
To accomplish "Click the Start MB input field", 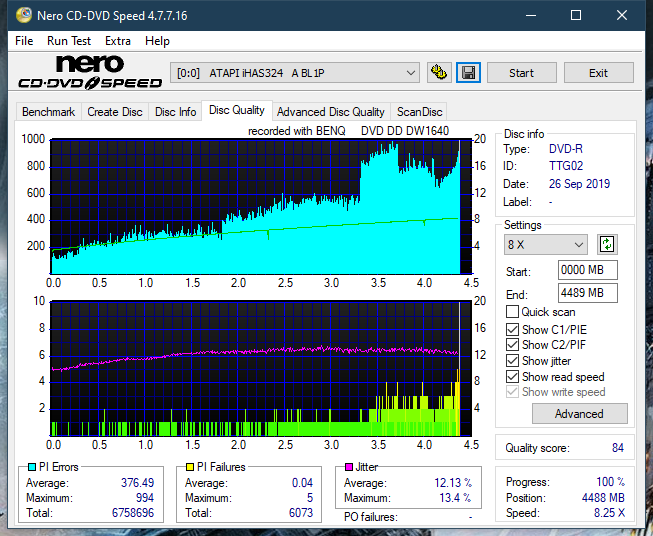I will click(x=587, y=270).
